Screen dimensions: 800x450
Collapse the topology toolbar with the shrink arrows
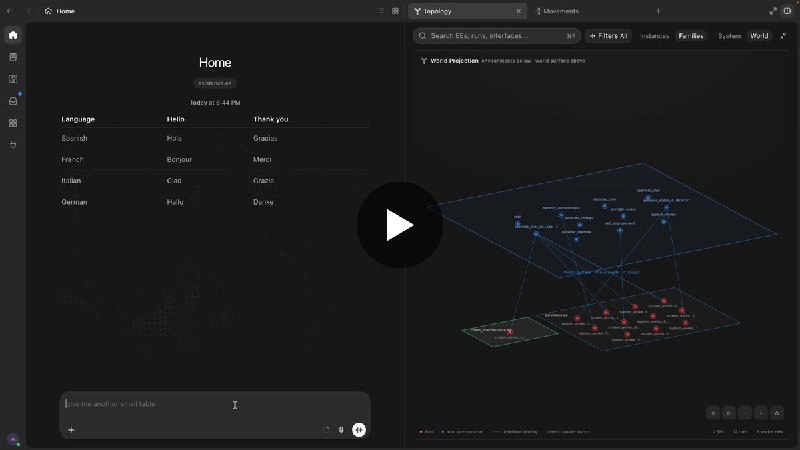783,36
